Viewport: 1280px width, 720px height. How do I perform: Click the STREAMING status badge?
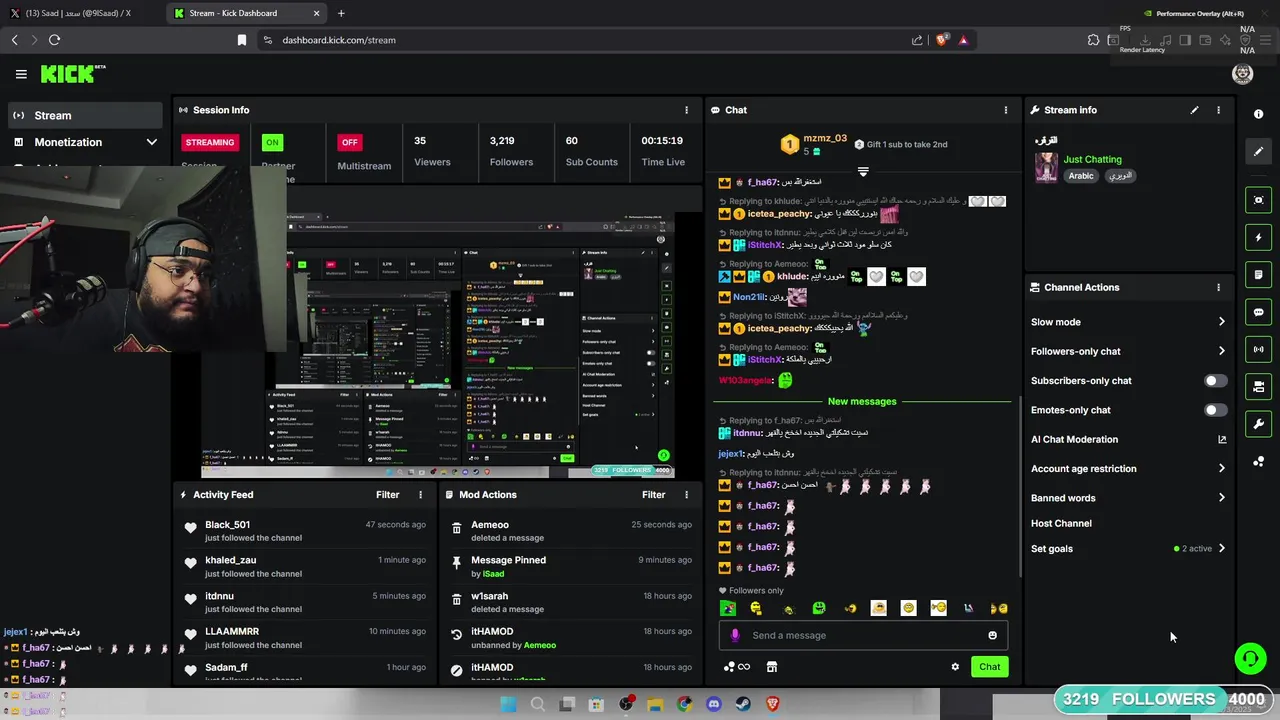click(210, 142)
